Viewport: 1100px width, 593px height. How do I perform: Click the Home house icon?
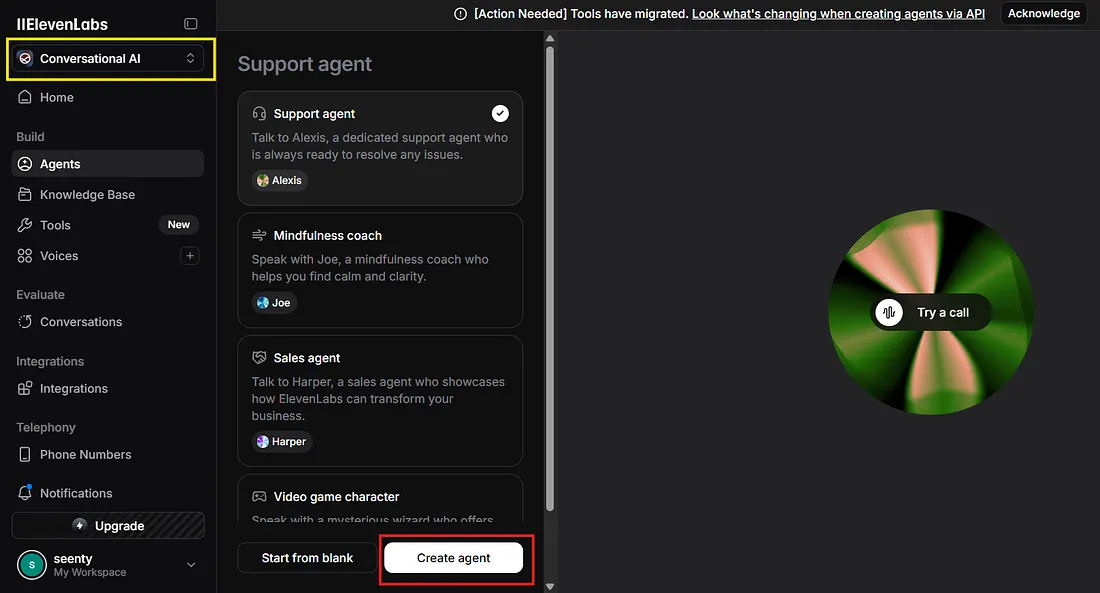(x=25, y=98)
